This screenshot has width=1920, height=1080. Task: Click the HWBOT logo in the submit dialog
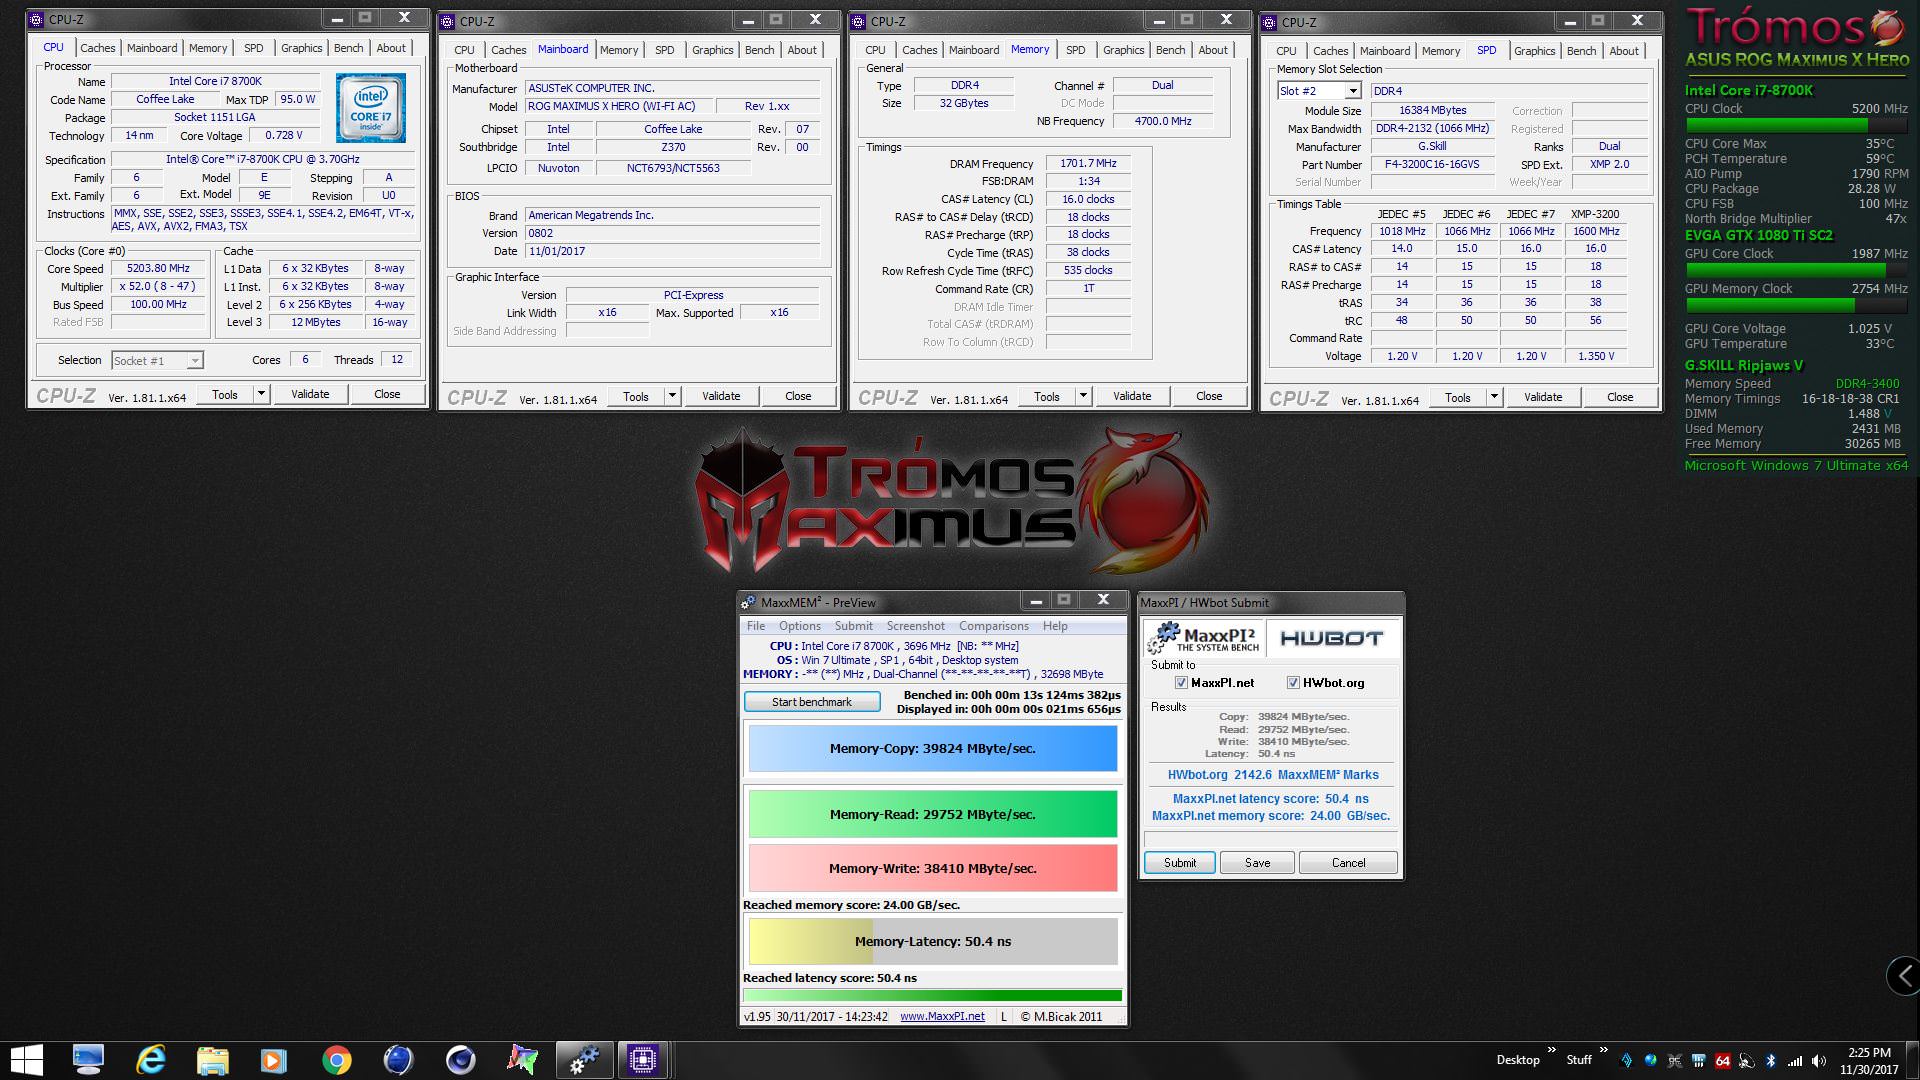1331,638
